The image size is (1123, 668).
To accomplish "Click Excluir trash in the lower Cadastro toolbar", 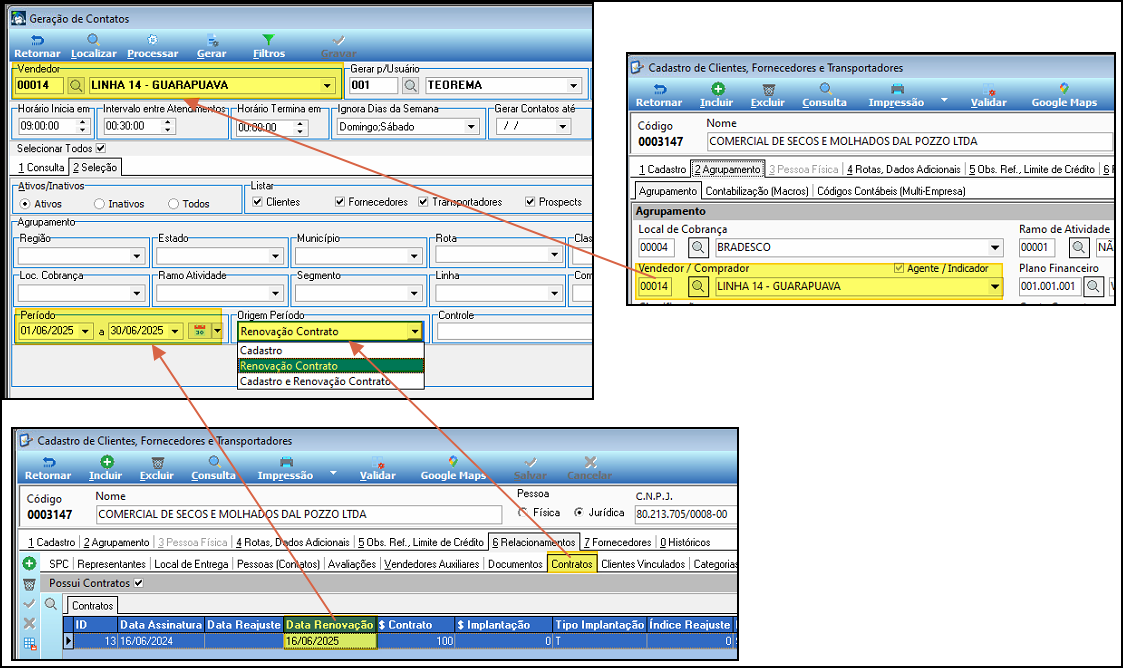I will (157, 468).
